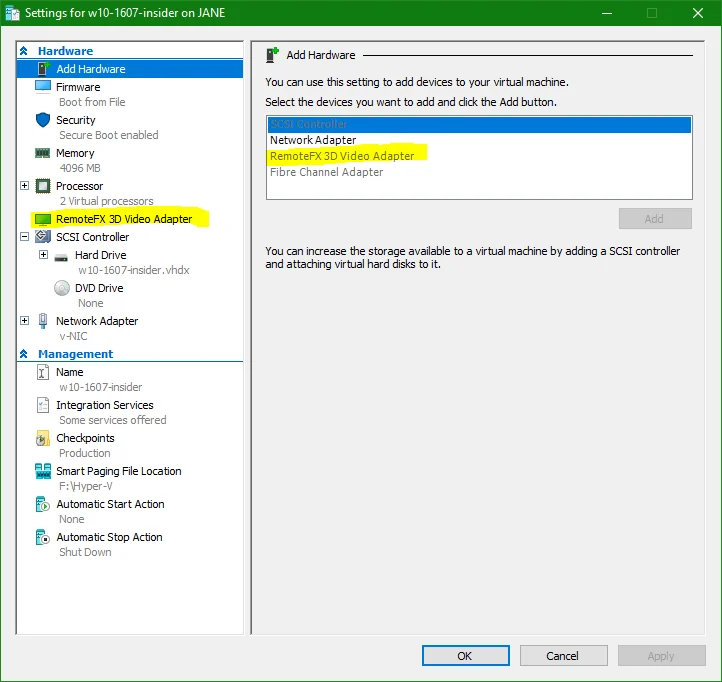The width and height of the screenshot is (722, 682).
Task: Click the Automatic Start Action icon
Action: [x=42, y=504]
